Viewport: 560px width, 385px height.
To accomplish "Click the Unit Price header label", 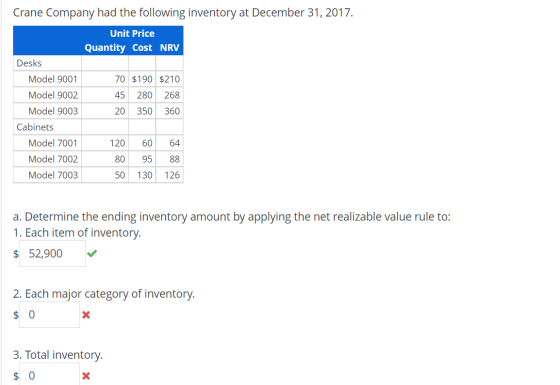I will pos(132,33).
